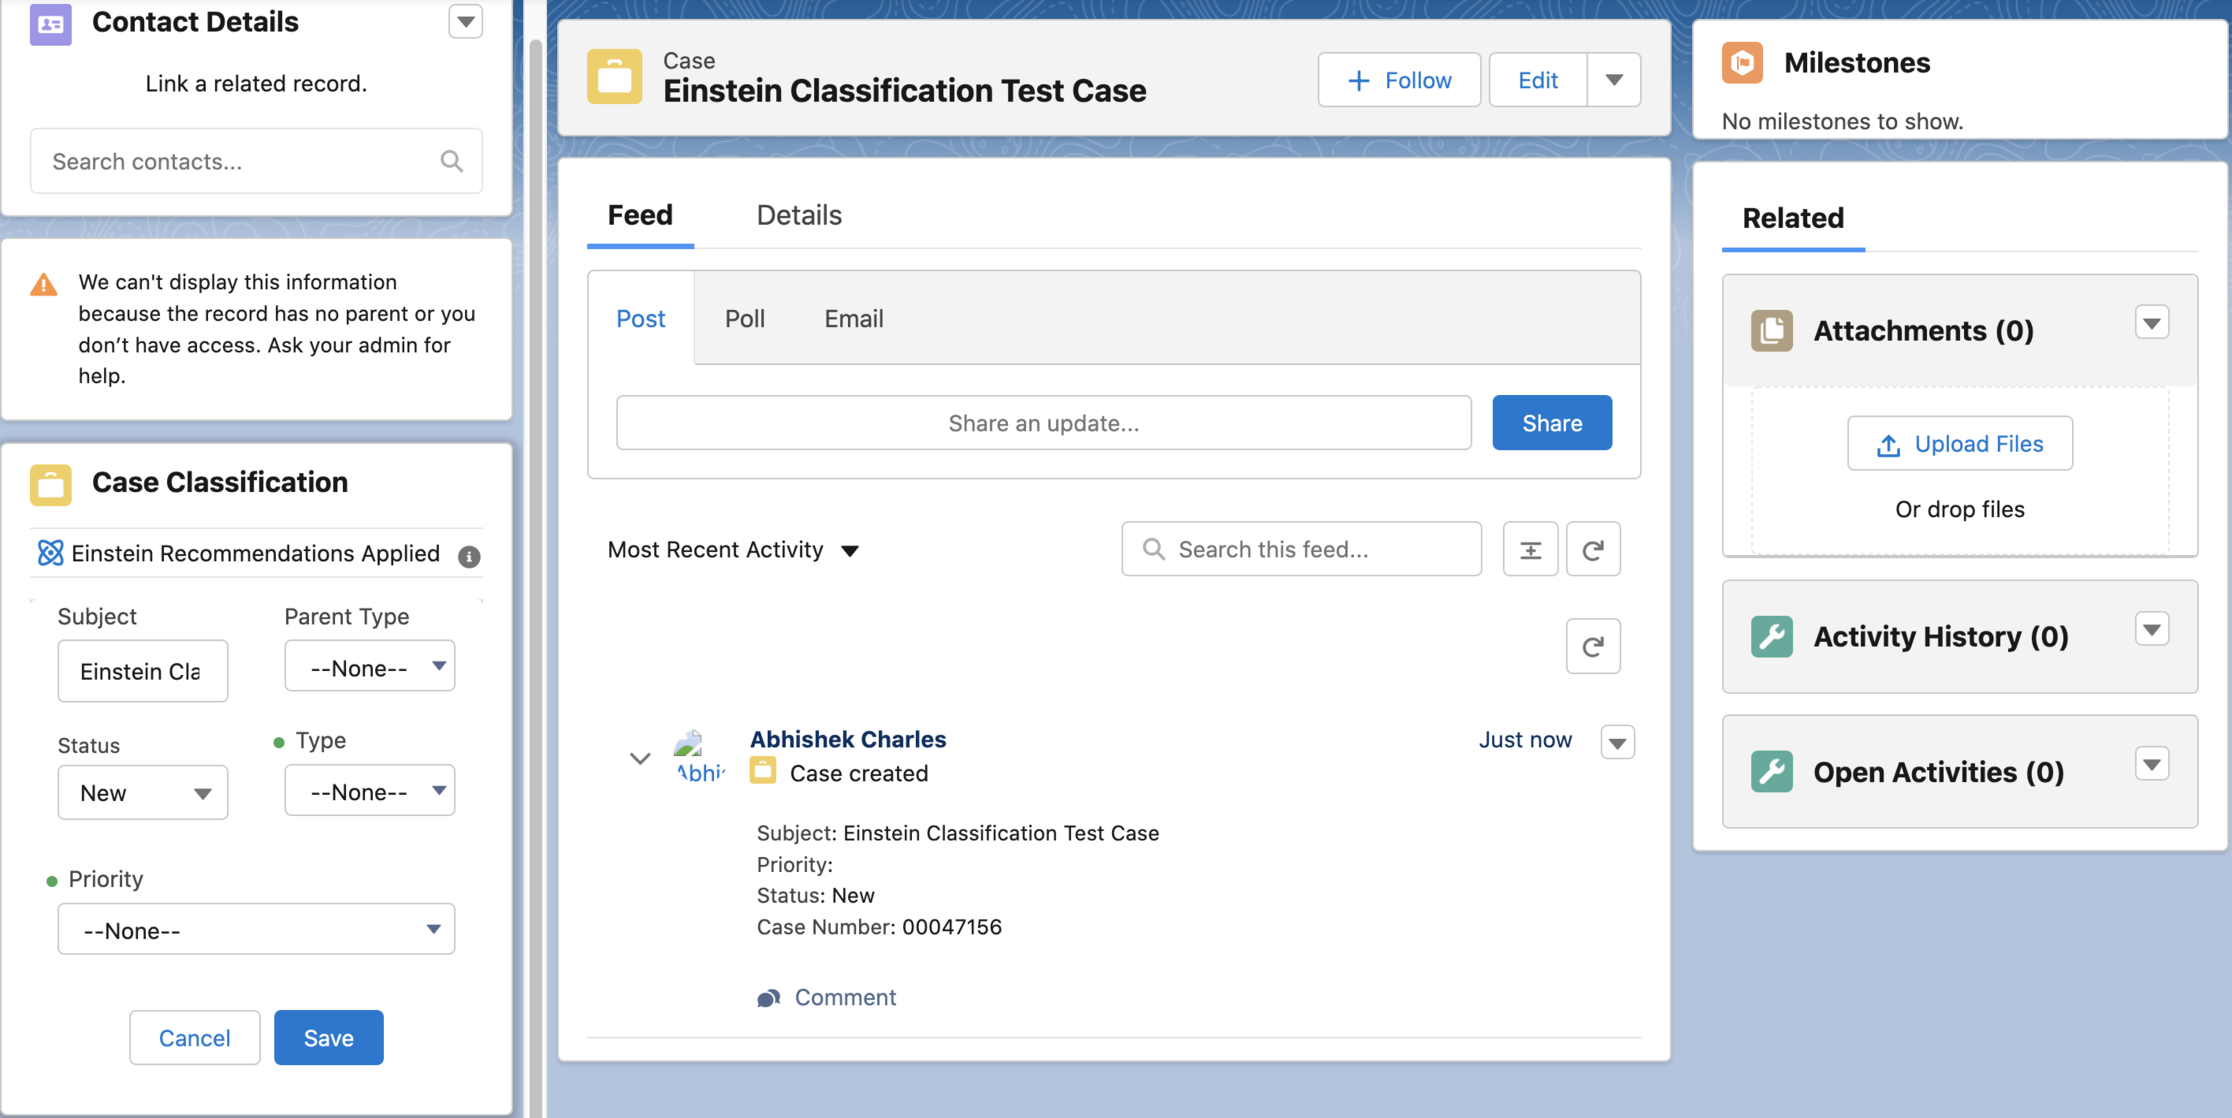Click the search magnifier in contacts field
Screen dimensions: 2232x1118
coord(452,161)
